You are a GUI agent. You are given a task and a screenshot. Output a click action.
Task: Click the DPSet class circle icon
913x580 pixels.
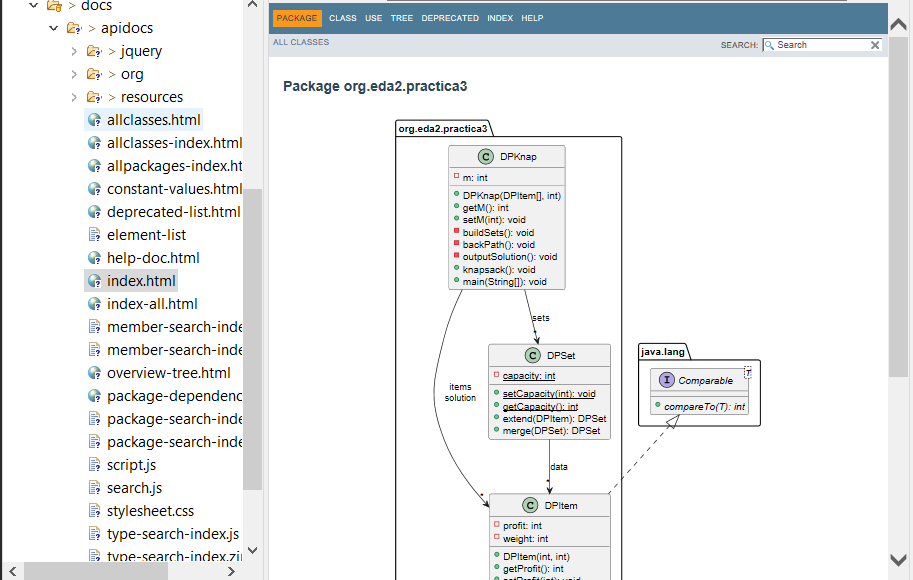click(x=532, y=355)
